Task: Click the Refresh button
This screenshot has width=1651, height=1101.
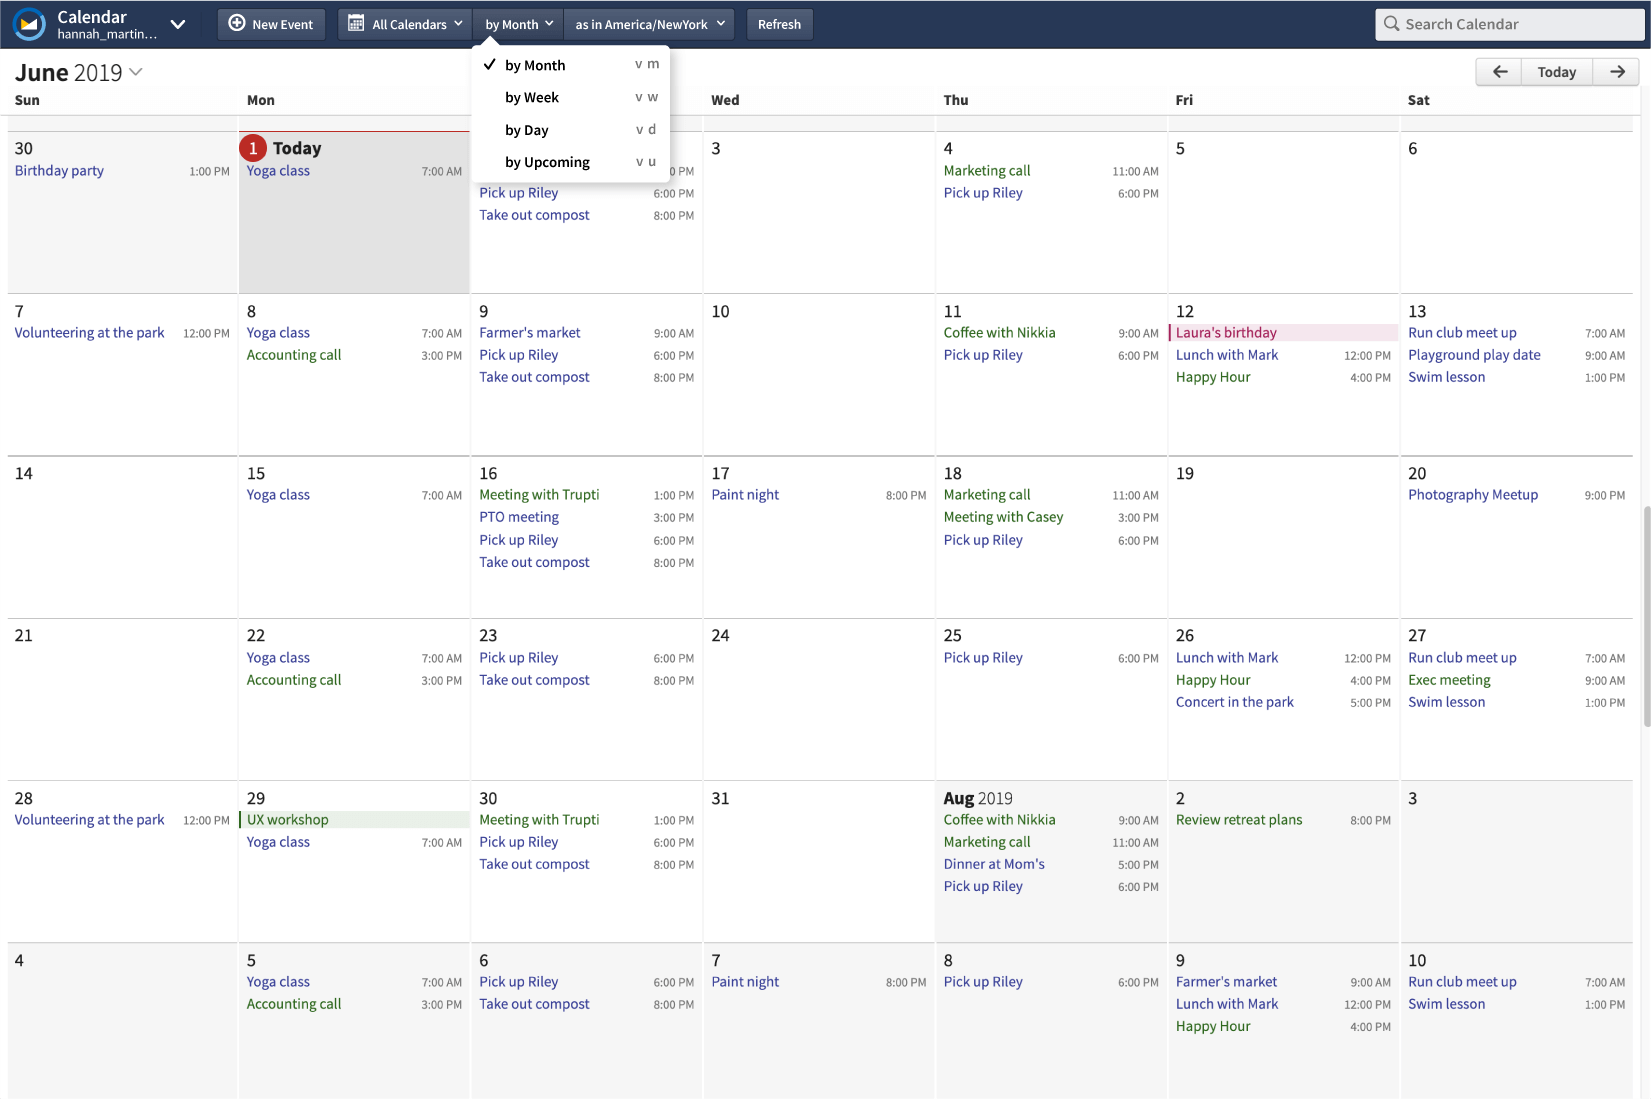Action: 779,24
